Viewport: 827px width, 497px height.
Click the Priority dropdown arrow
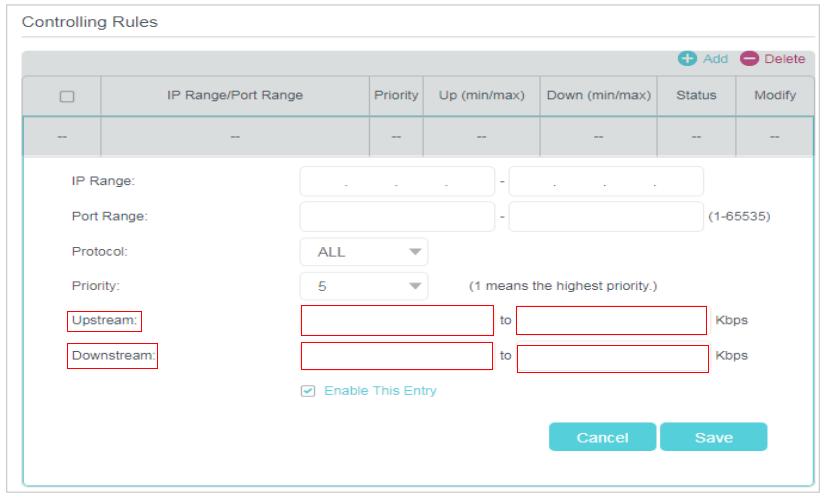point(415,286)
